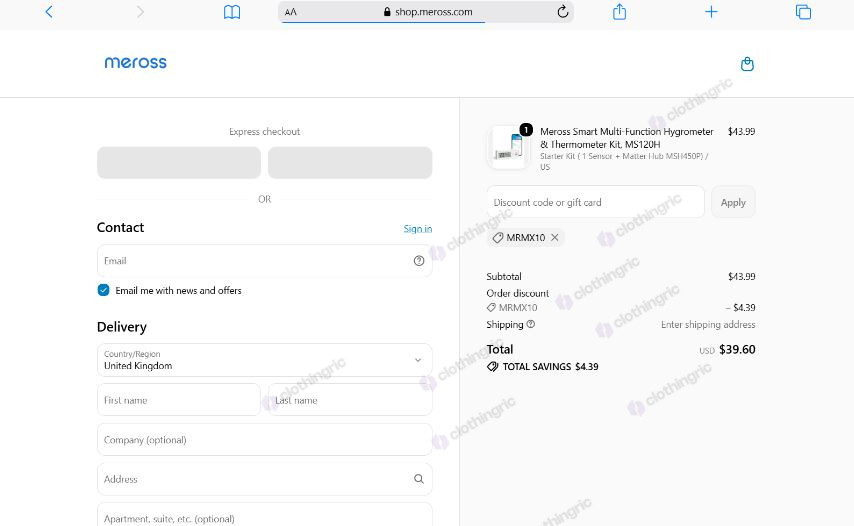Screen dimensions: 854x526
Task: Click the Safari forward arrow
Action: tap(140, 11)
